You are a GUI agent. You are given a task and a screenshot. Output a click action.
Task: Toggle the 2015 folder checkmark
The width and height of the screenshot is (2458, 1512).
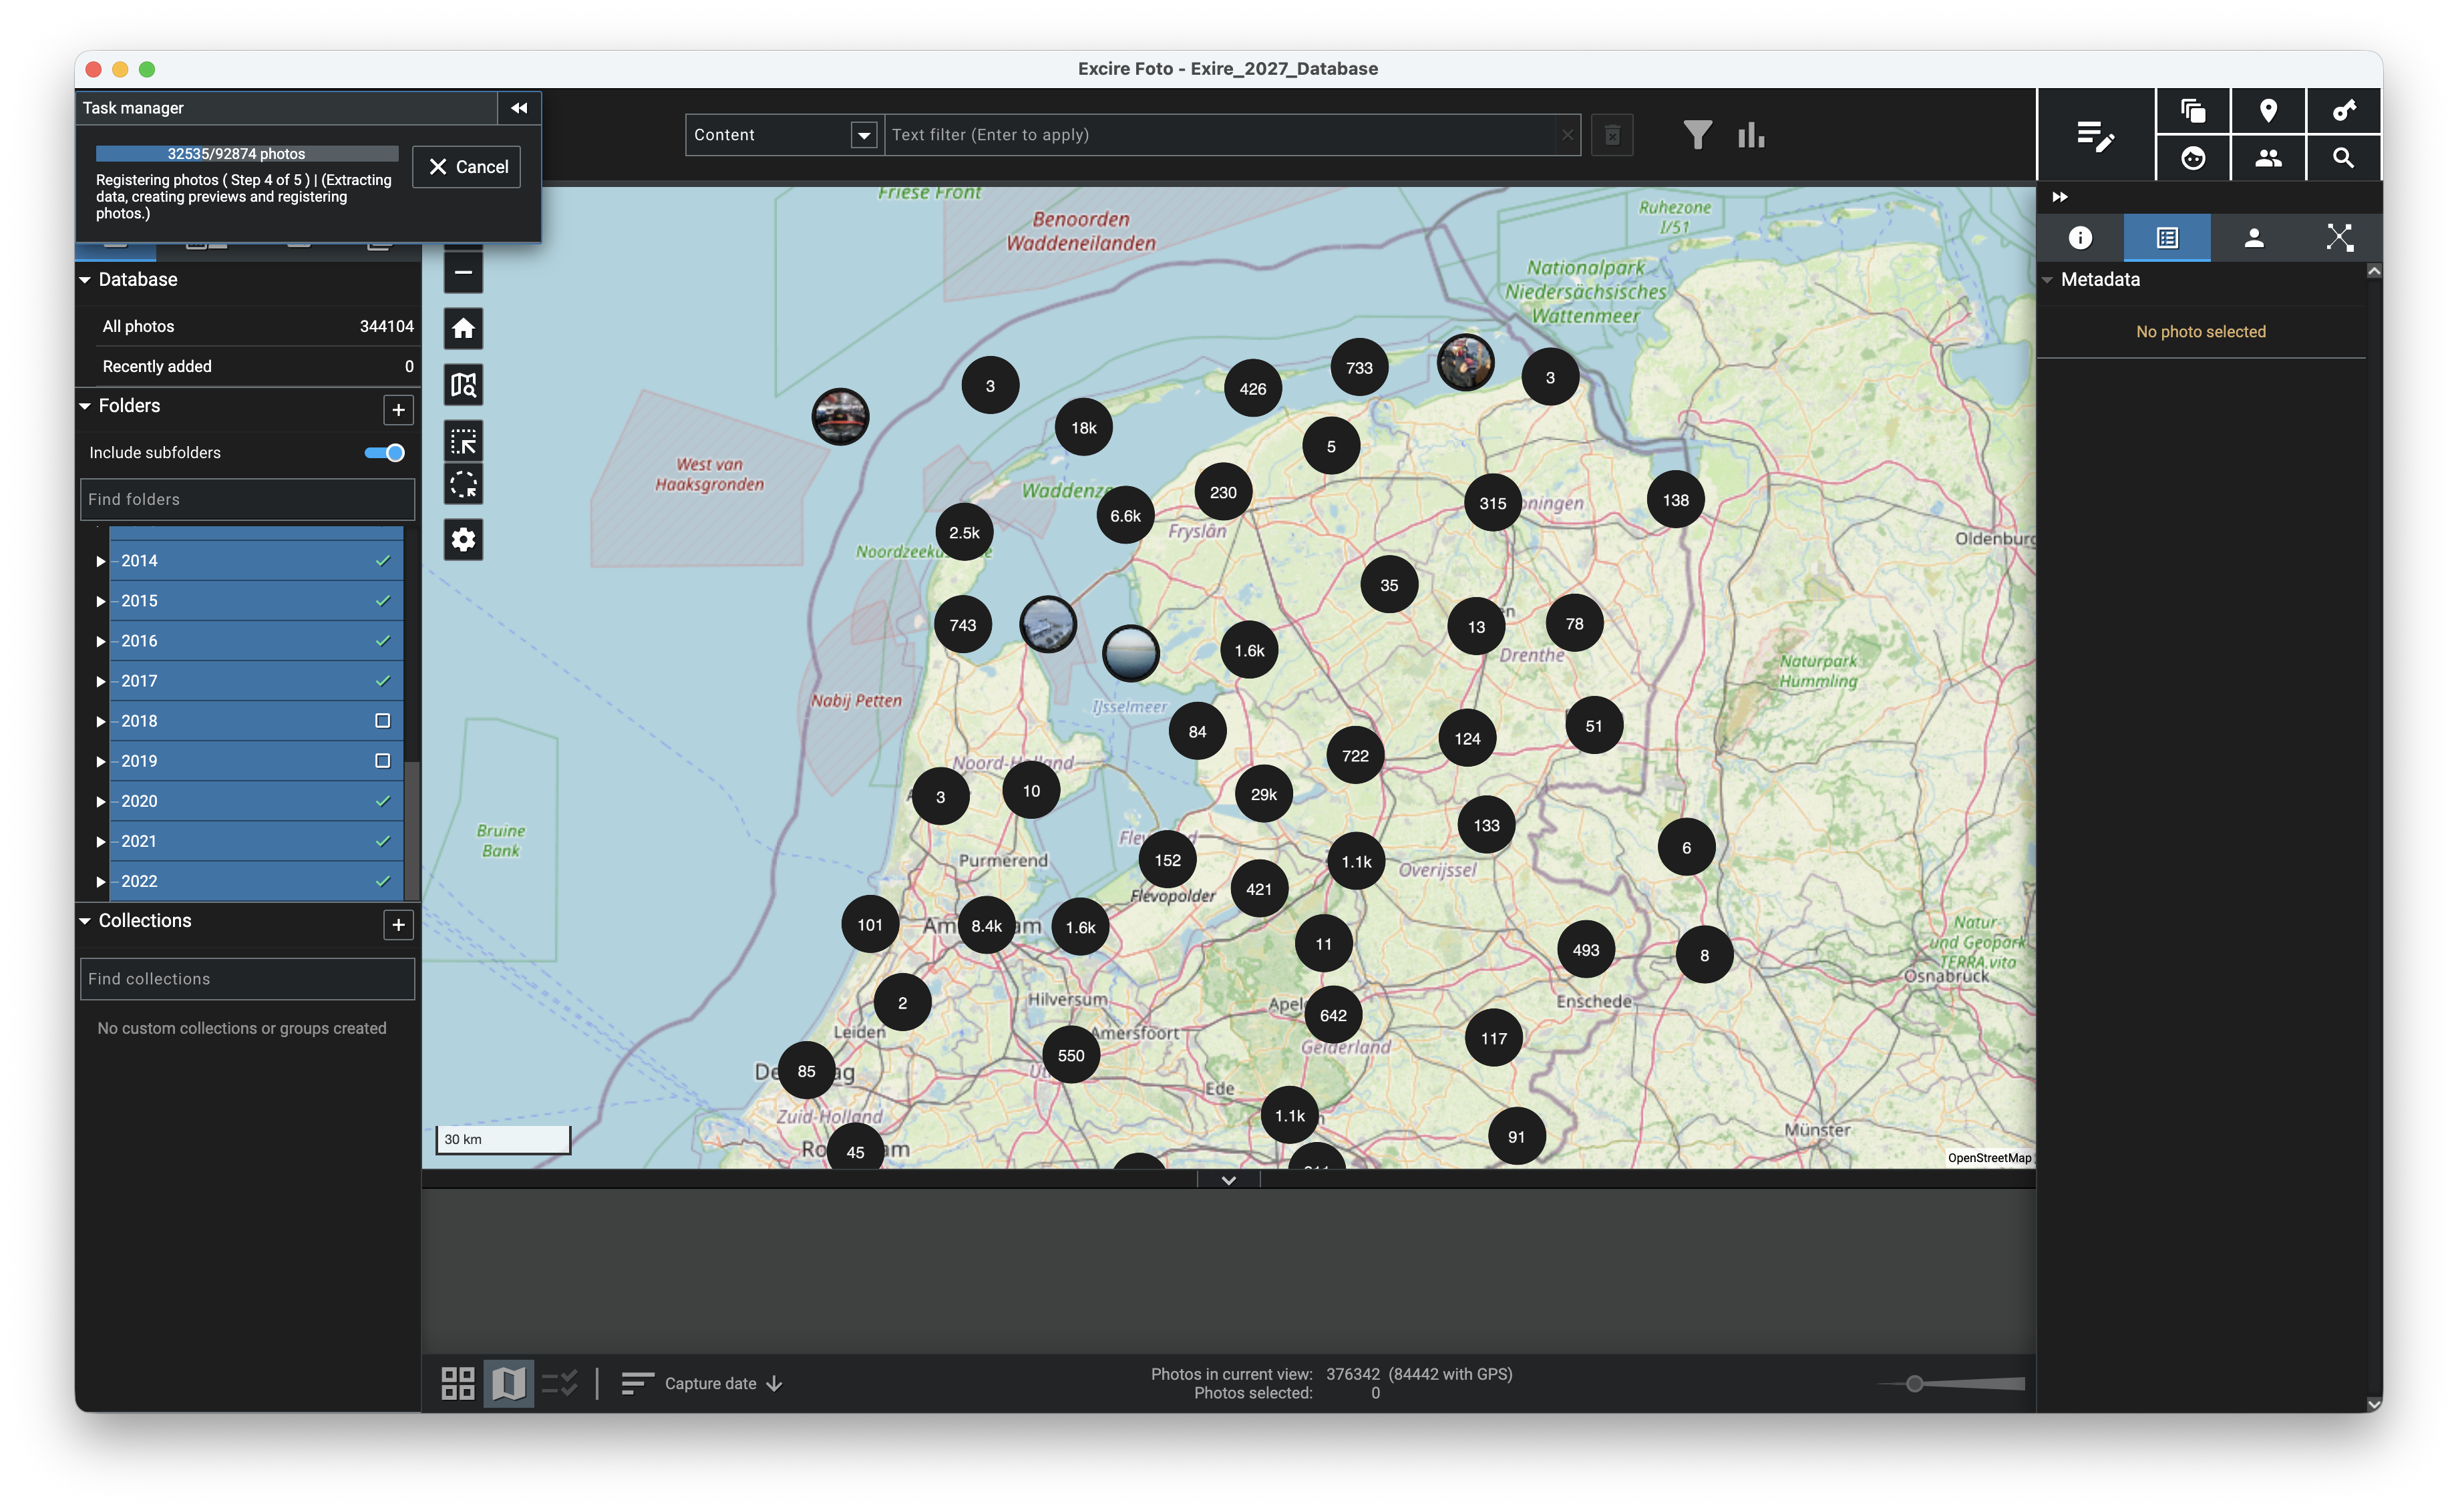coord(382,601)
